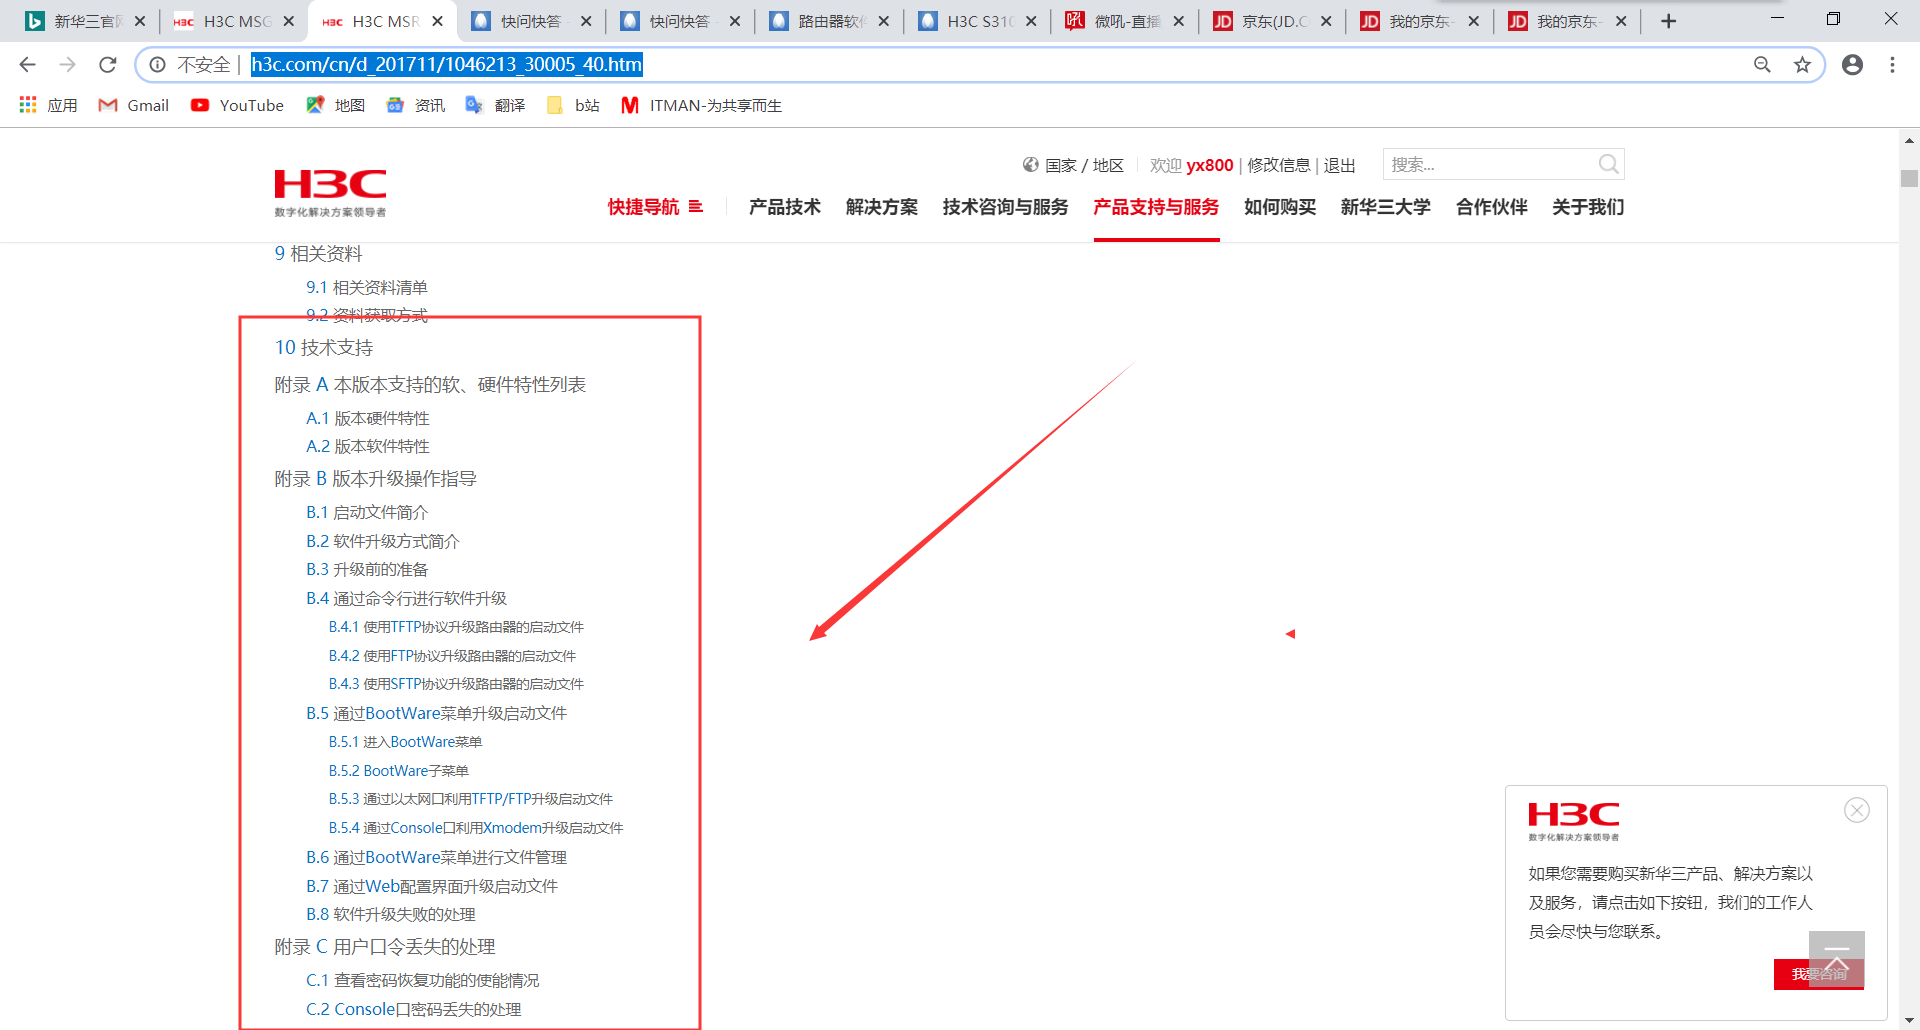The width and height of the screenshot is (1920, 1030).
Task: Click the yx800 username link
Action: [1210, 165]
